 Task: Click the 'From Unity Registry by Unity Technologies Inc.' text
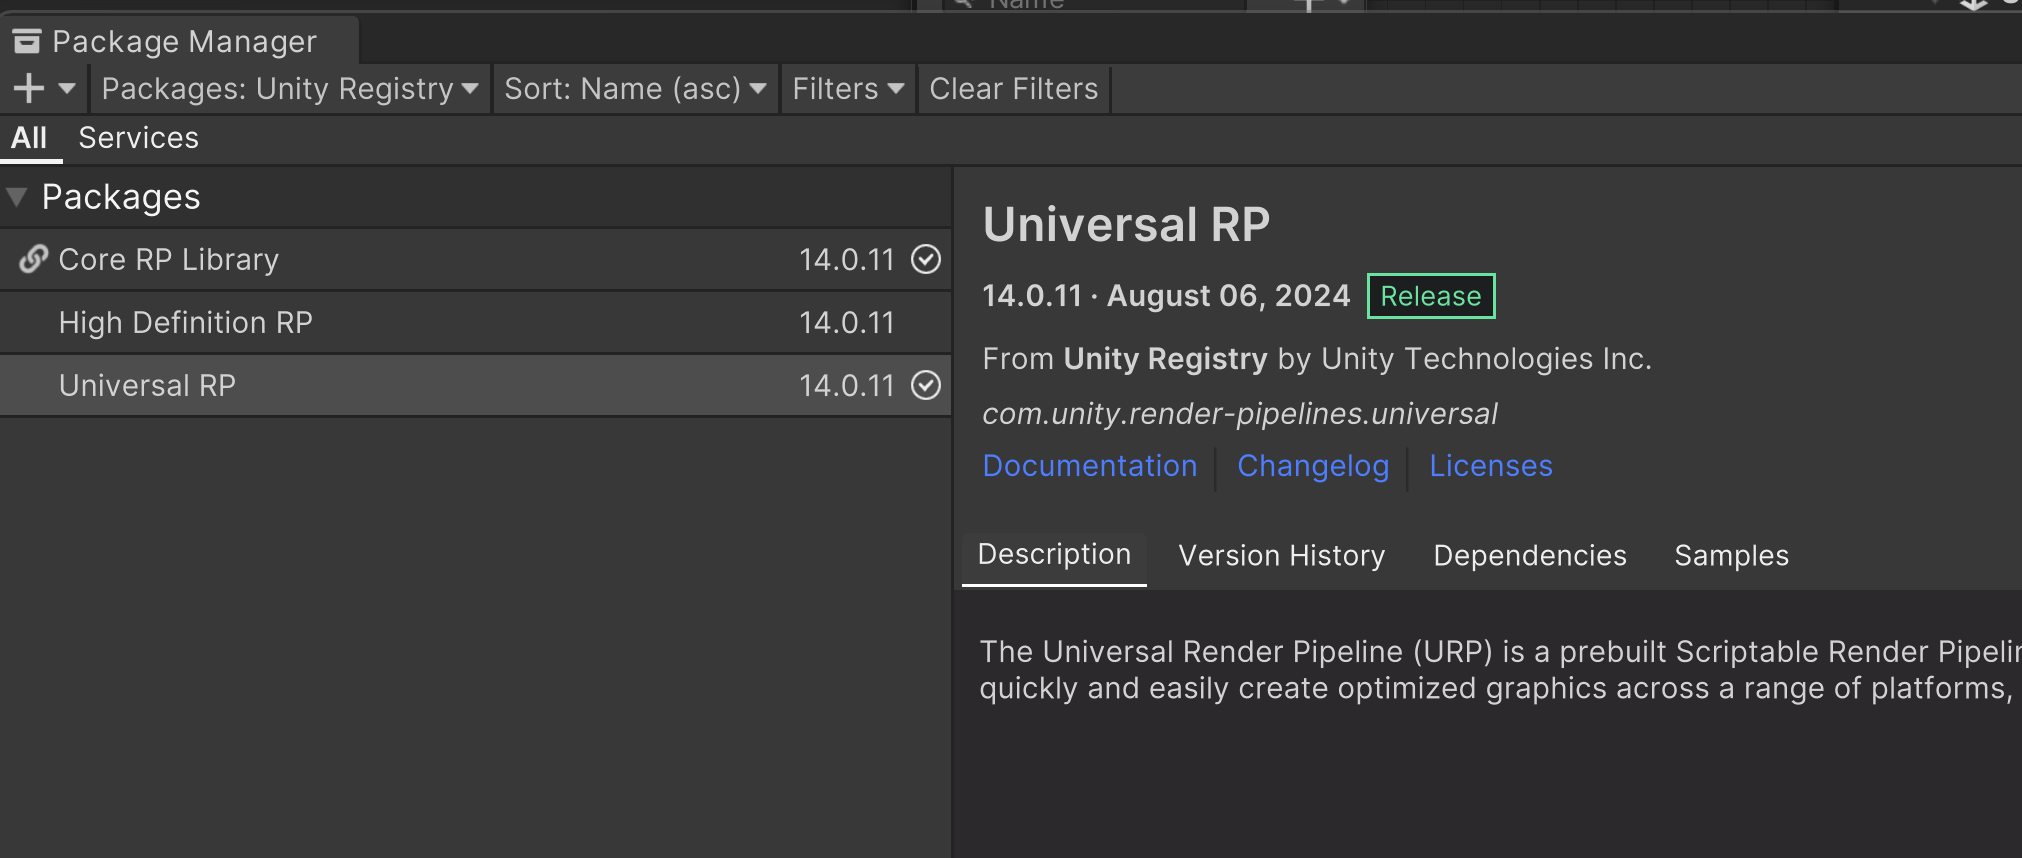pyautogui.click(x=1317, y=359)
